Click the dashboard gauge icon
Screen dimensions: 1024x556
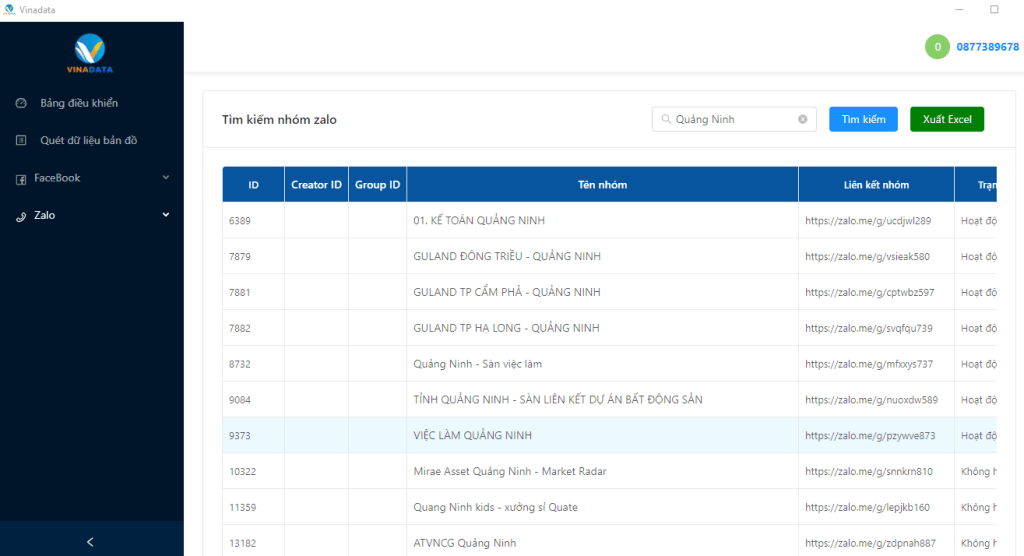[22, 103]
